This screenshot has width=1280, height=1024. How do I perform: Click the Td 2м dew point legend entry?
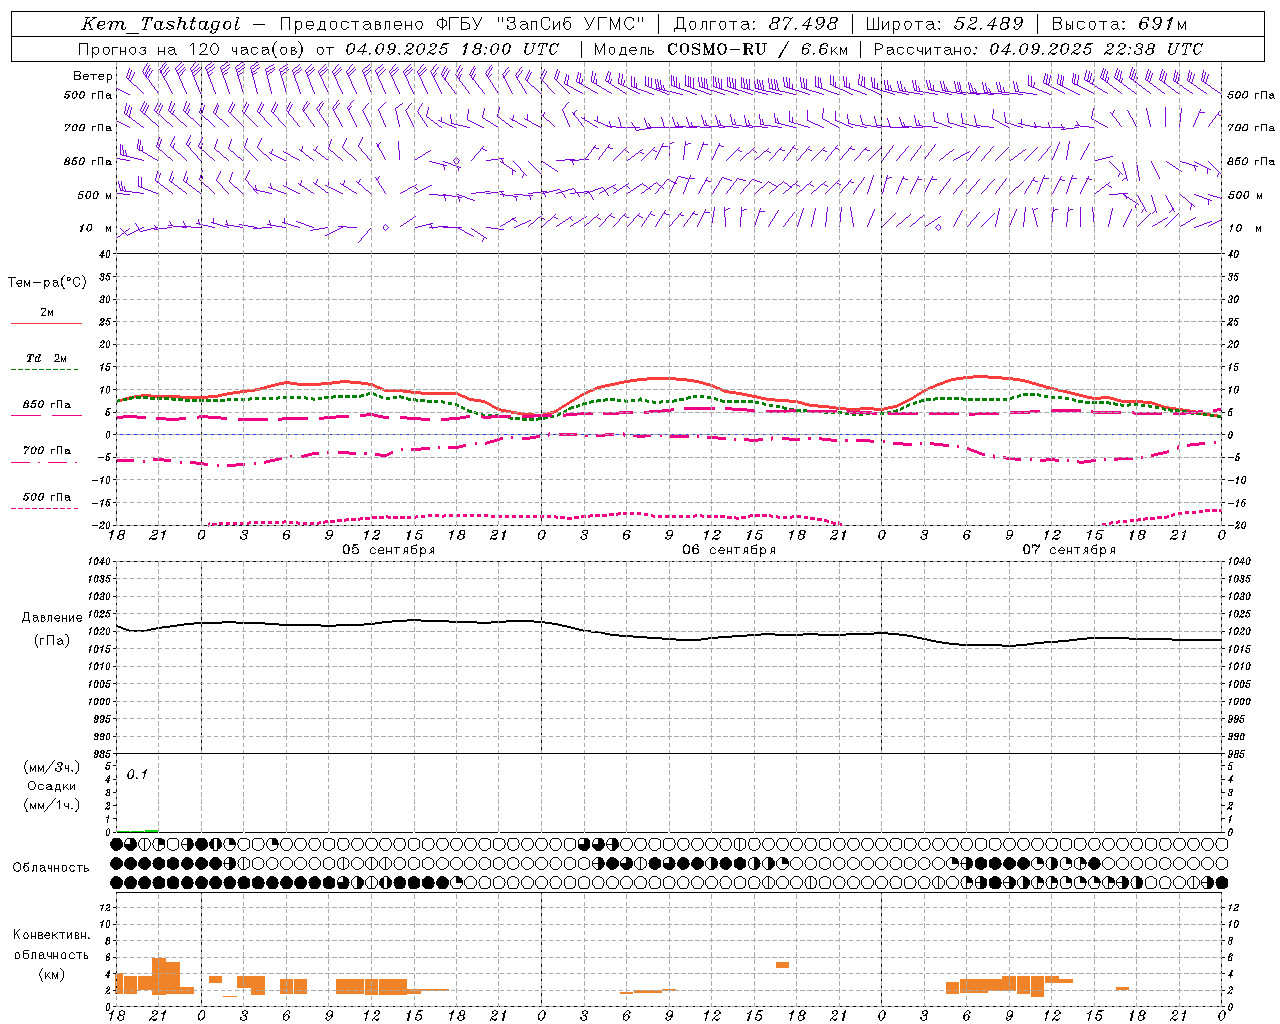click(x=46, y=358)
